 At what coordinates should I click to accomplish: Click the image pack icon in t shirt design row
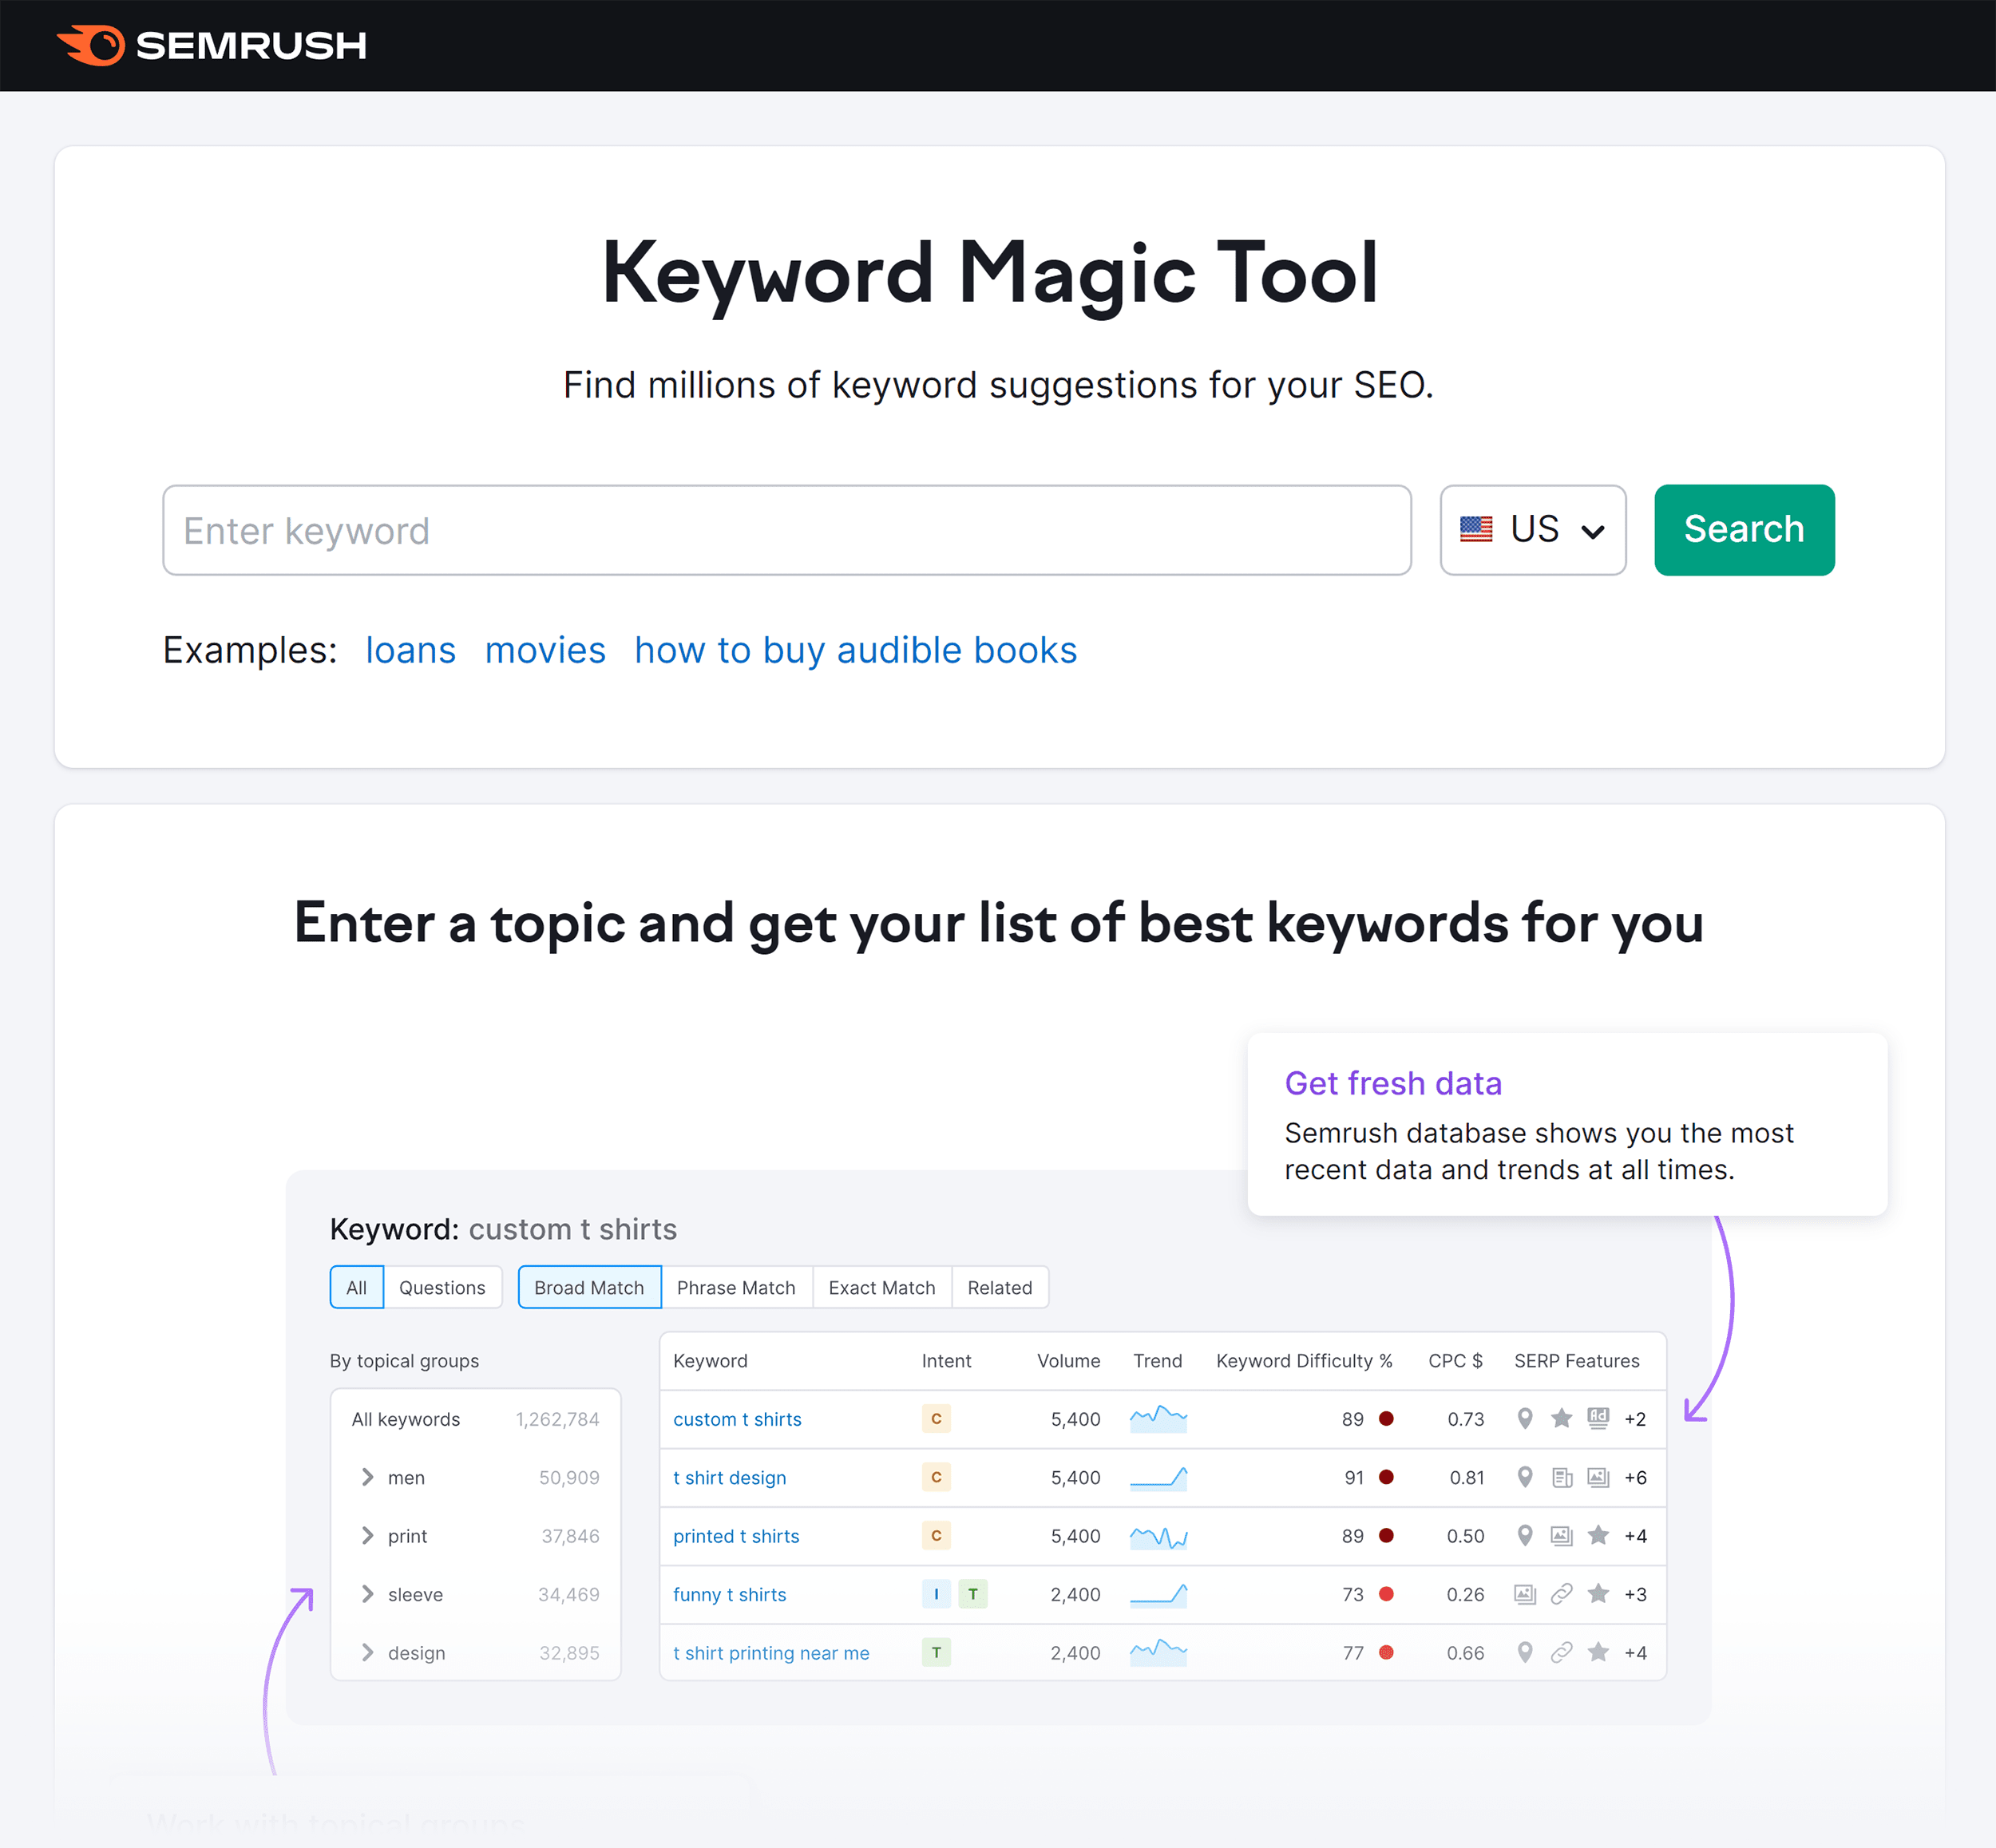1598,1477
